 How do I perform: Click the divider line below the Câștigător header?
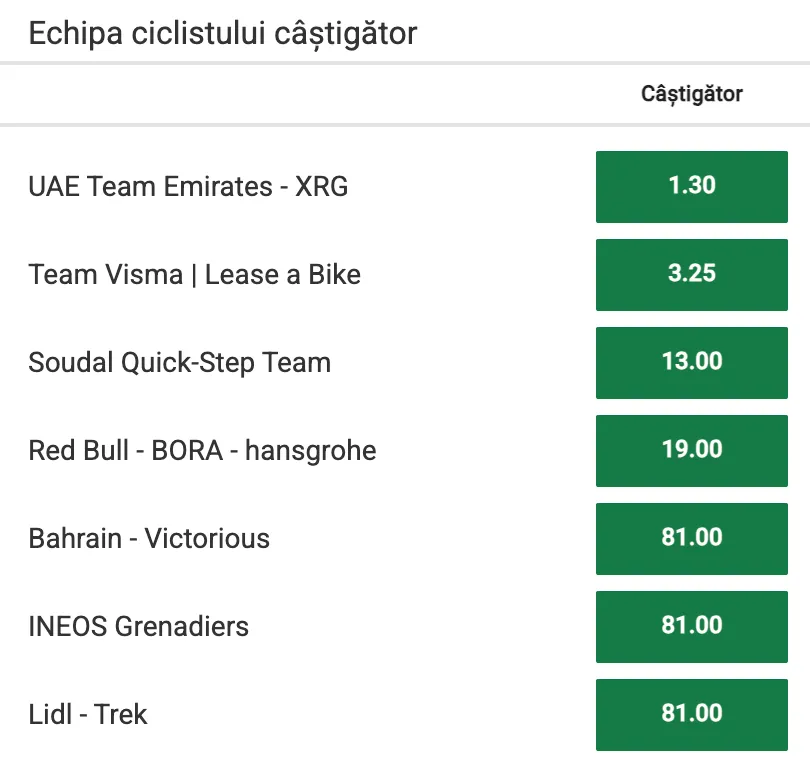point(405,124)
